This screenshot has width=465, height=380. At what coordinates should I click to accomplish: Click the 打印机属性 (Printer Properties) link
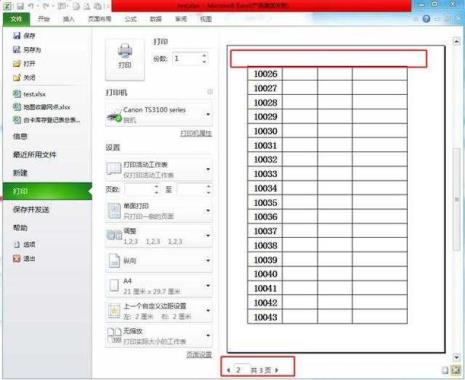coord(196,133)
